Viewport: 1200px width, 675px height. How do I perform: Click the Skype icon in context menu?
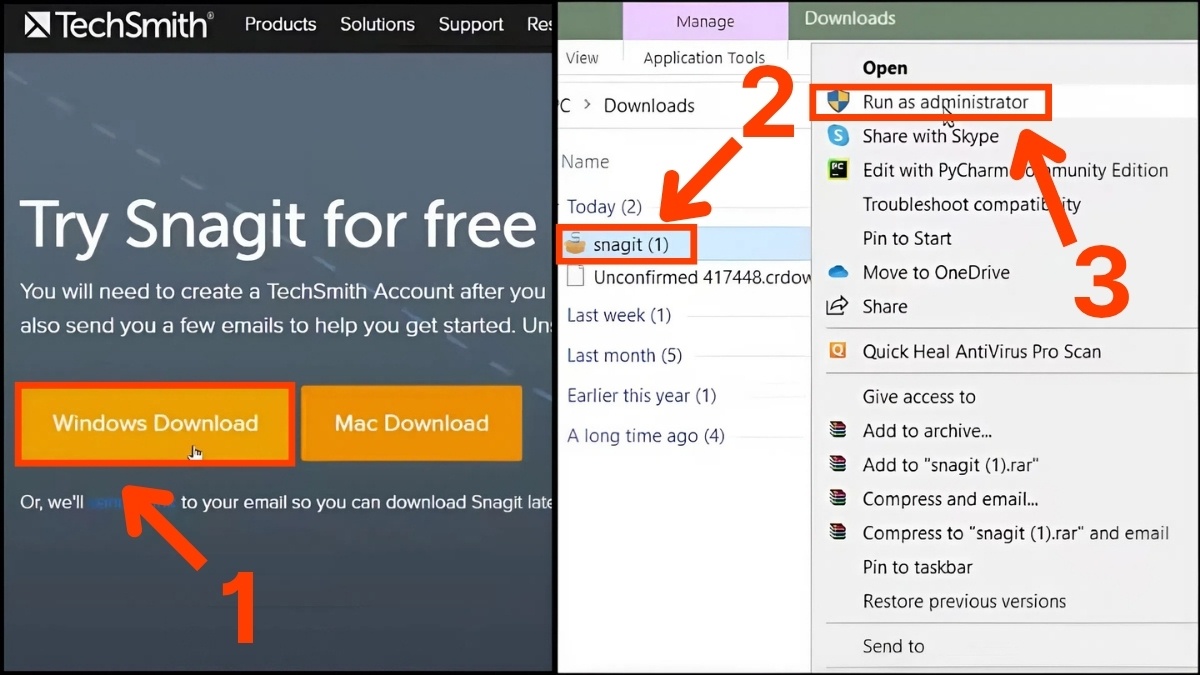click(838, 136)
